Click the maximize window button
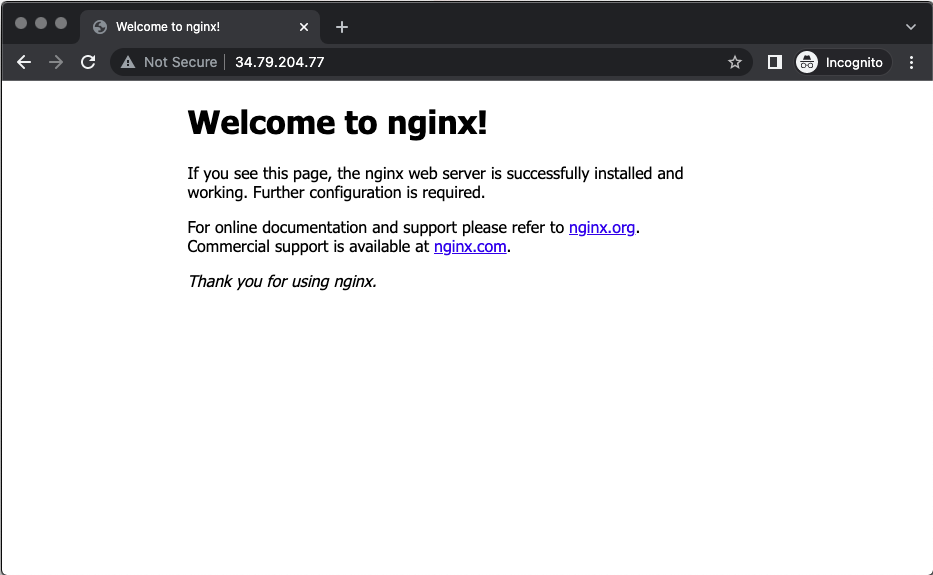The height and width of the screenshot is (575, 933). tap(61, 23)
